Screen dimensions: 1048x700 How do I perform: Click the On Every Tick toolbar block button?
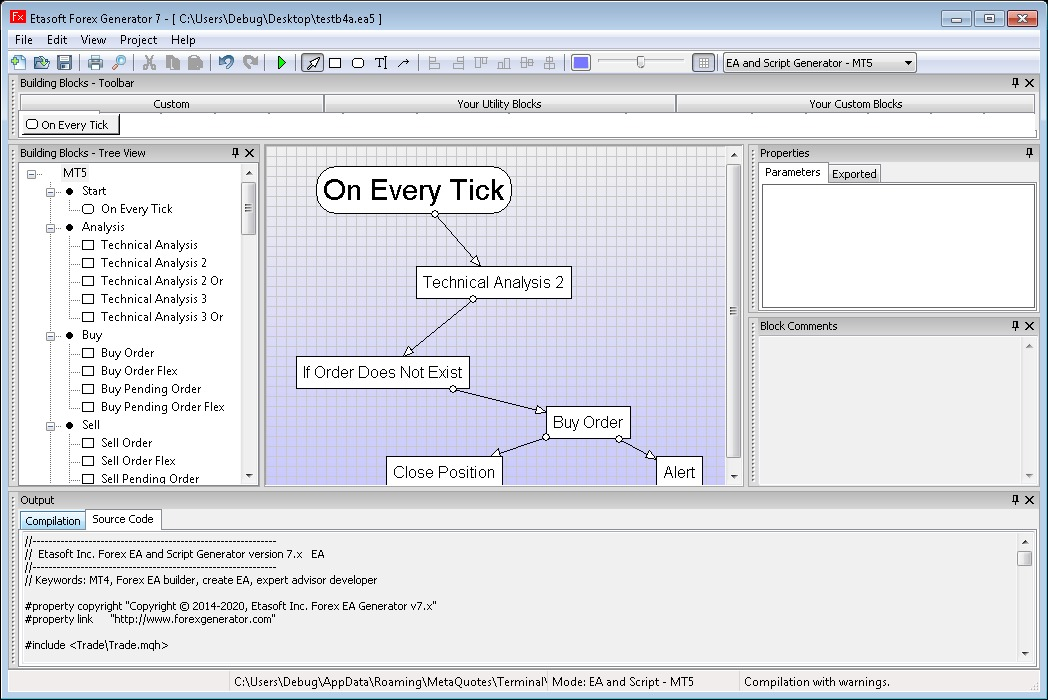pos(69,125)
